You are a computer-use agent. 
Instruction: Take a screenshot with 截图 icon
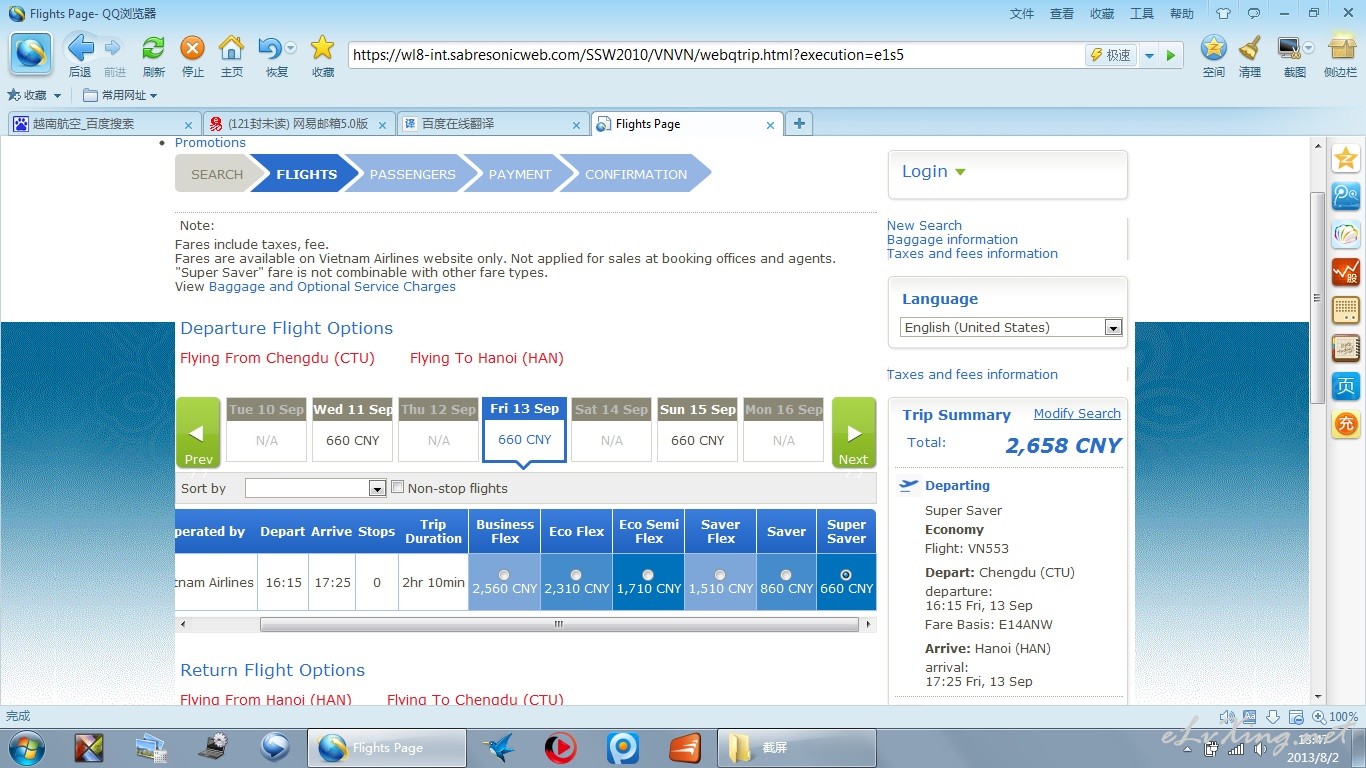[x=1290, y=47]
